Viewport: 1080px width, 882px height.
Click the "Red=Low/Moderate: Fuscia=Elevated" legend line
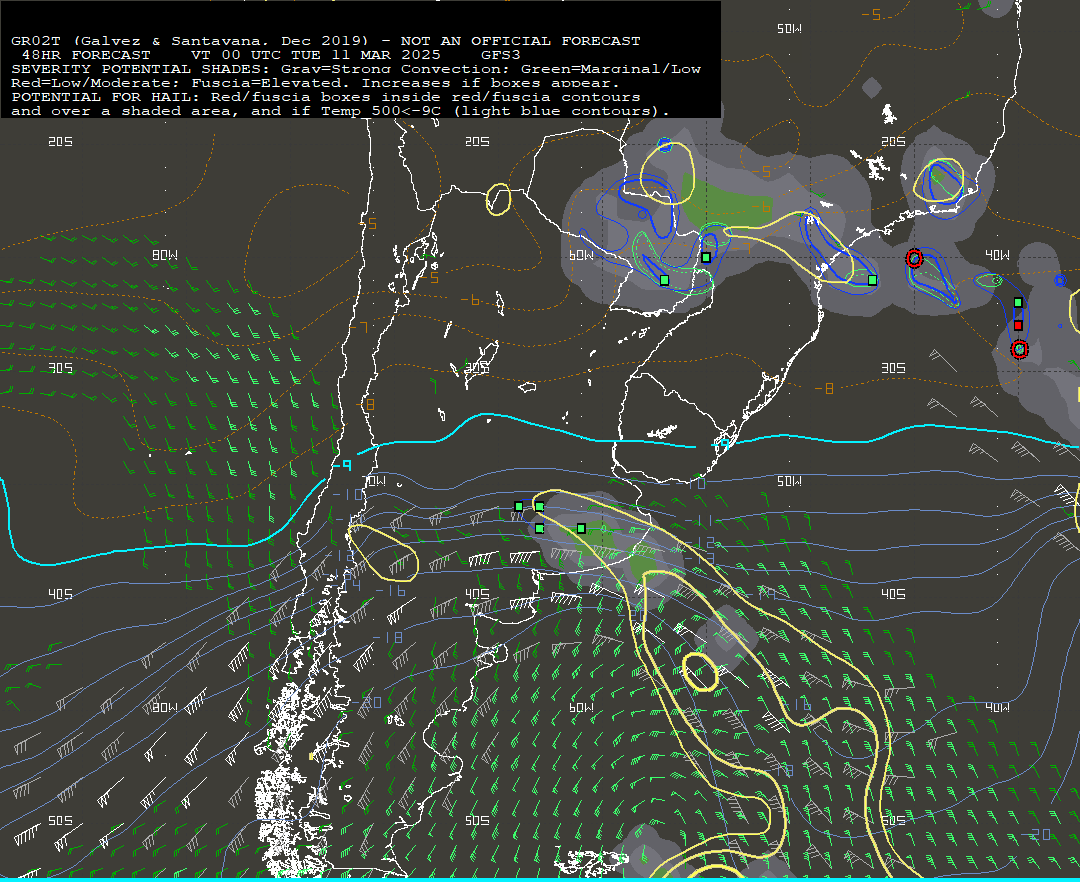(315, 83)
